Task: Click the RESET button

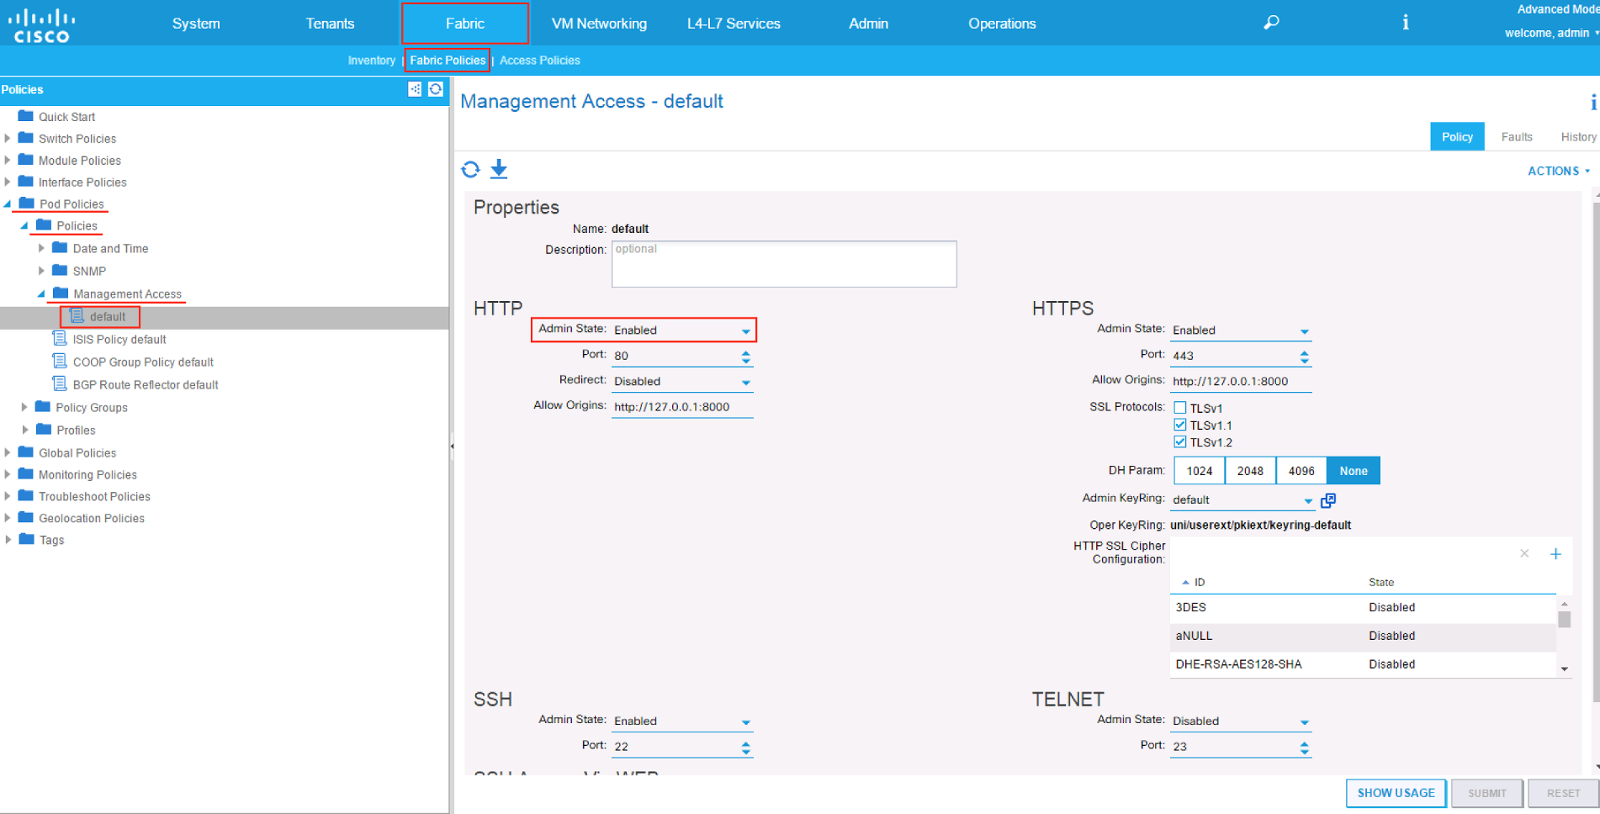Action: pyautogui.click(x=1563, y=793)
